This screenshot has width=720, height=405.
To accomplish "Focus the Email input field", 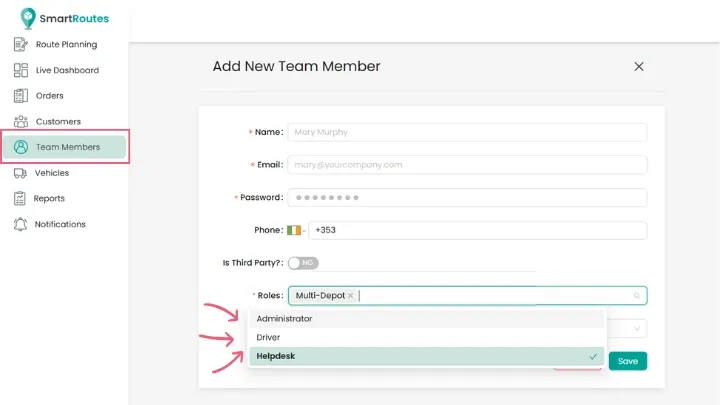I will 467,164.
